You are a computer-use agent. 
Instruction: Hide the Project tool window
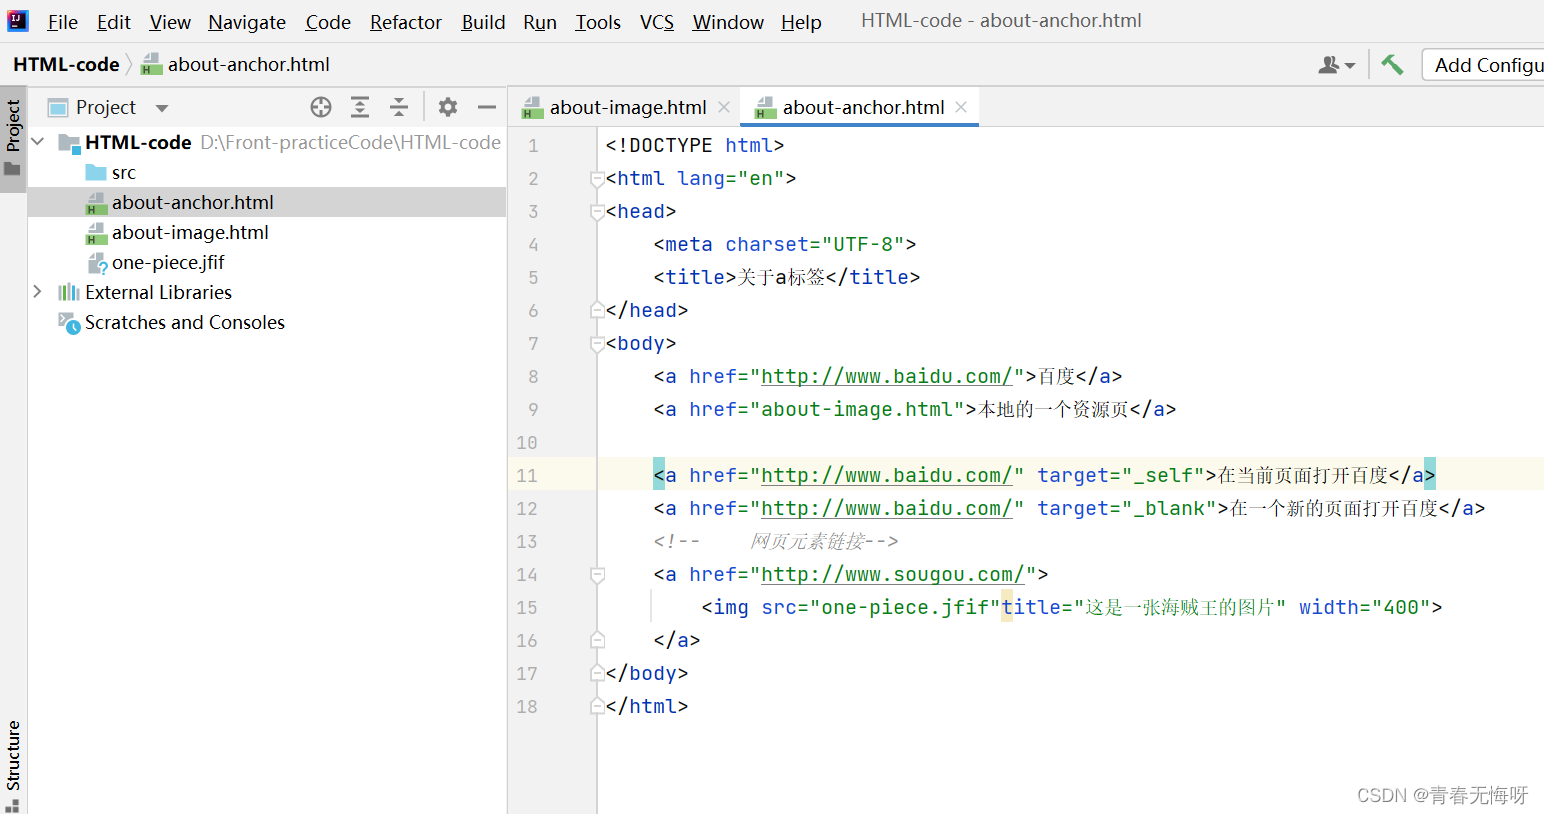487,107
